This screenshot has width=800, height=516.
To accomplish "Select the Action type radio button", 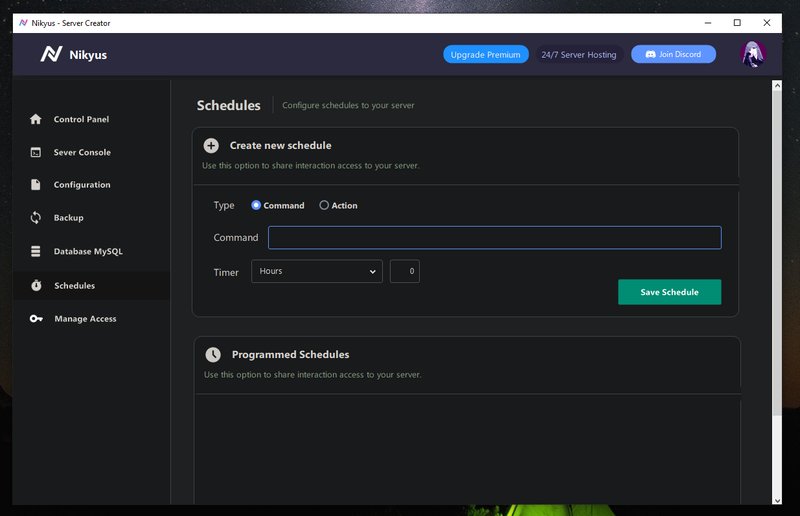I will click(324, 205).
